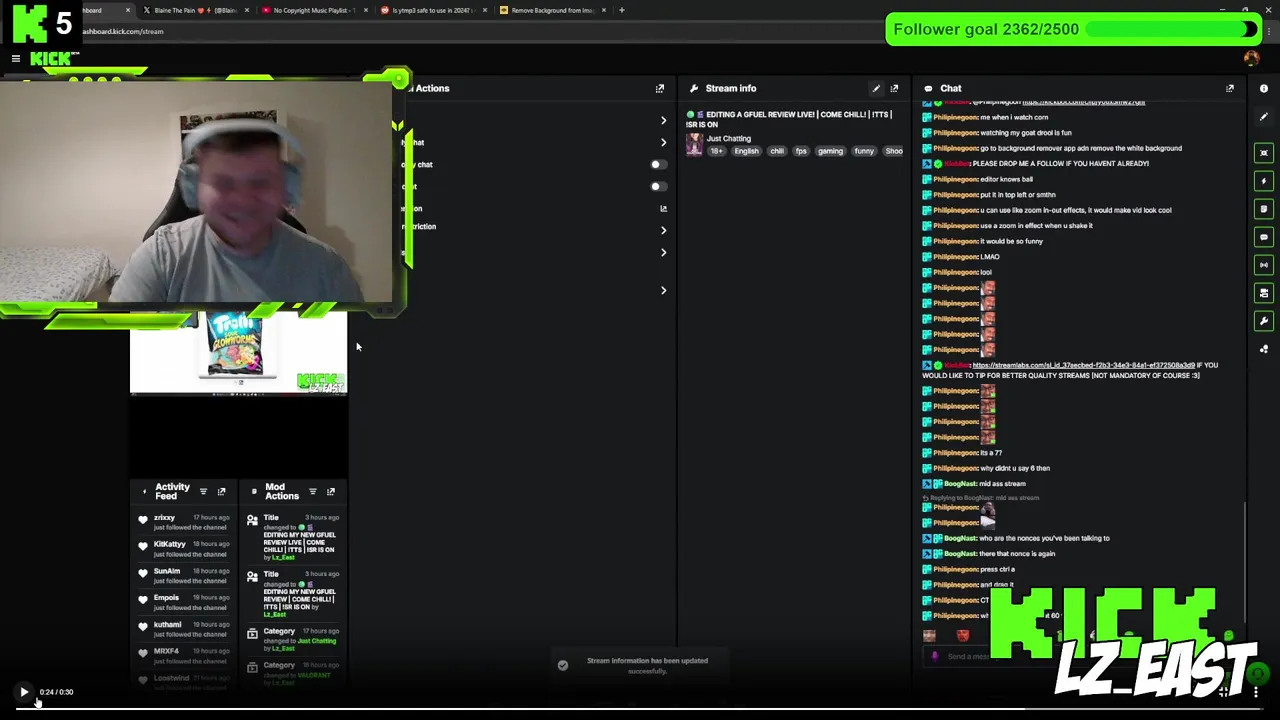Expand the last Channel Actions row chevron
Image resolution: width=1280 pixels, height=720 pixels.
coord(663,290)
